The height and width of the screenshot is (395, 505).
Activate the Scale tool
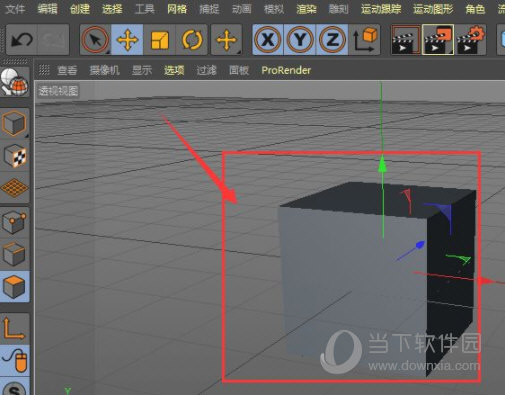pos(160,40)
